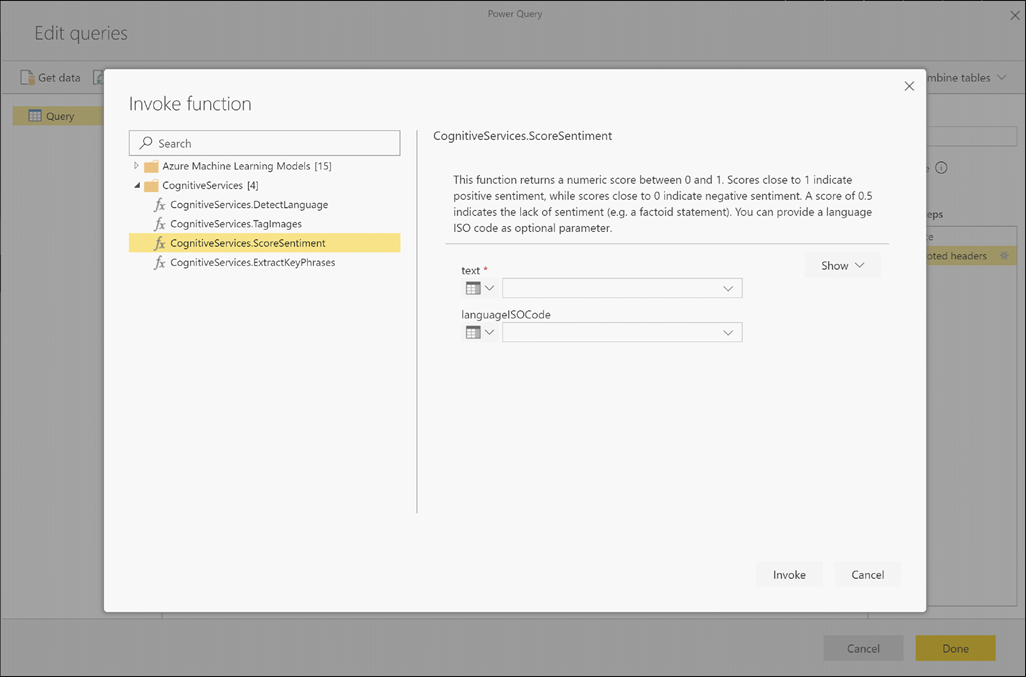Close the Power Query window

(1014, 15)
